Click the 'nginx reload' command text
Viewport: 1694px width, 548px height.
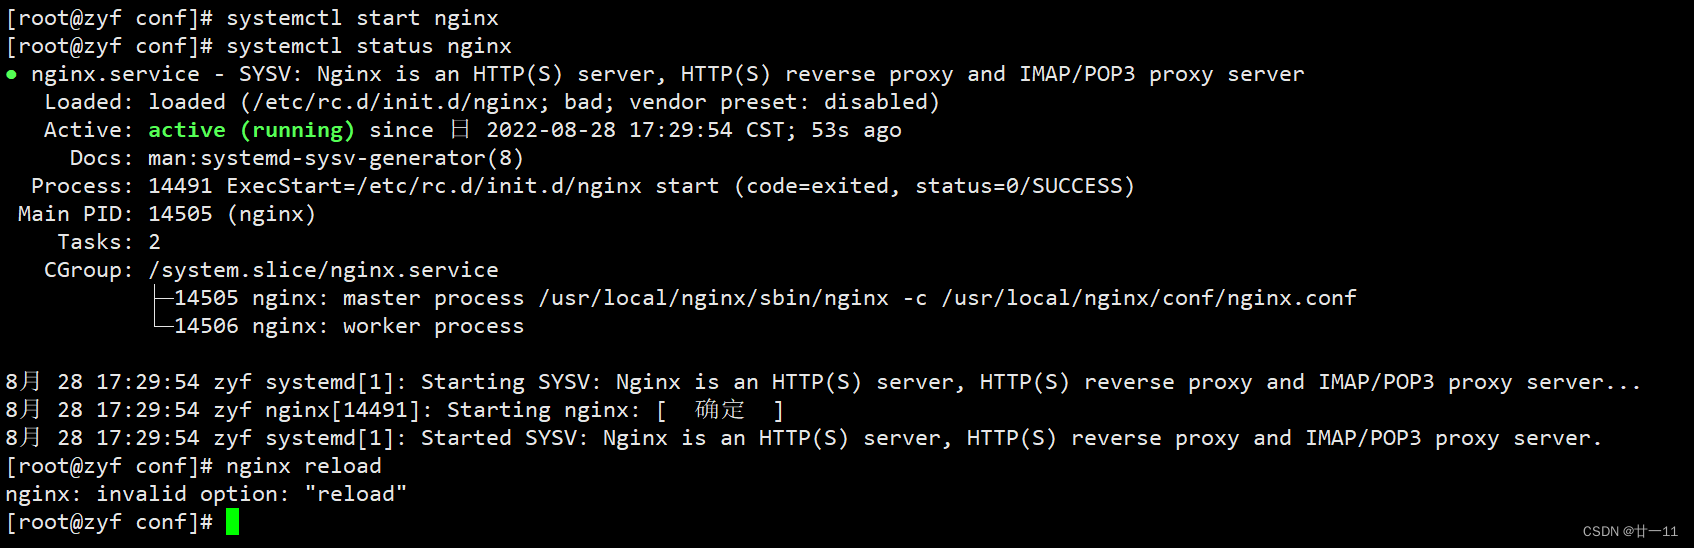click(303, 466)
